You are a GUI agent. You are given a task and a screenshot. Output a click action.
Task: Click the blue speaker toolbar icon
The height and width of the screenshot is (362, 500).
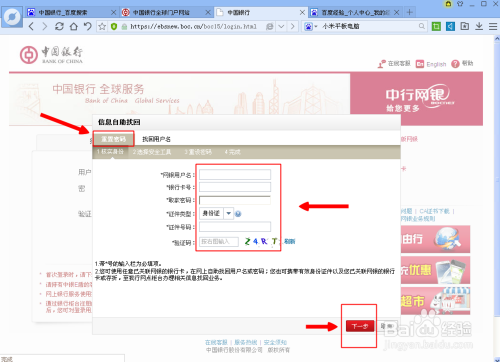450,26
